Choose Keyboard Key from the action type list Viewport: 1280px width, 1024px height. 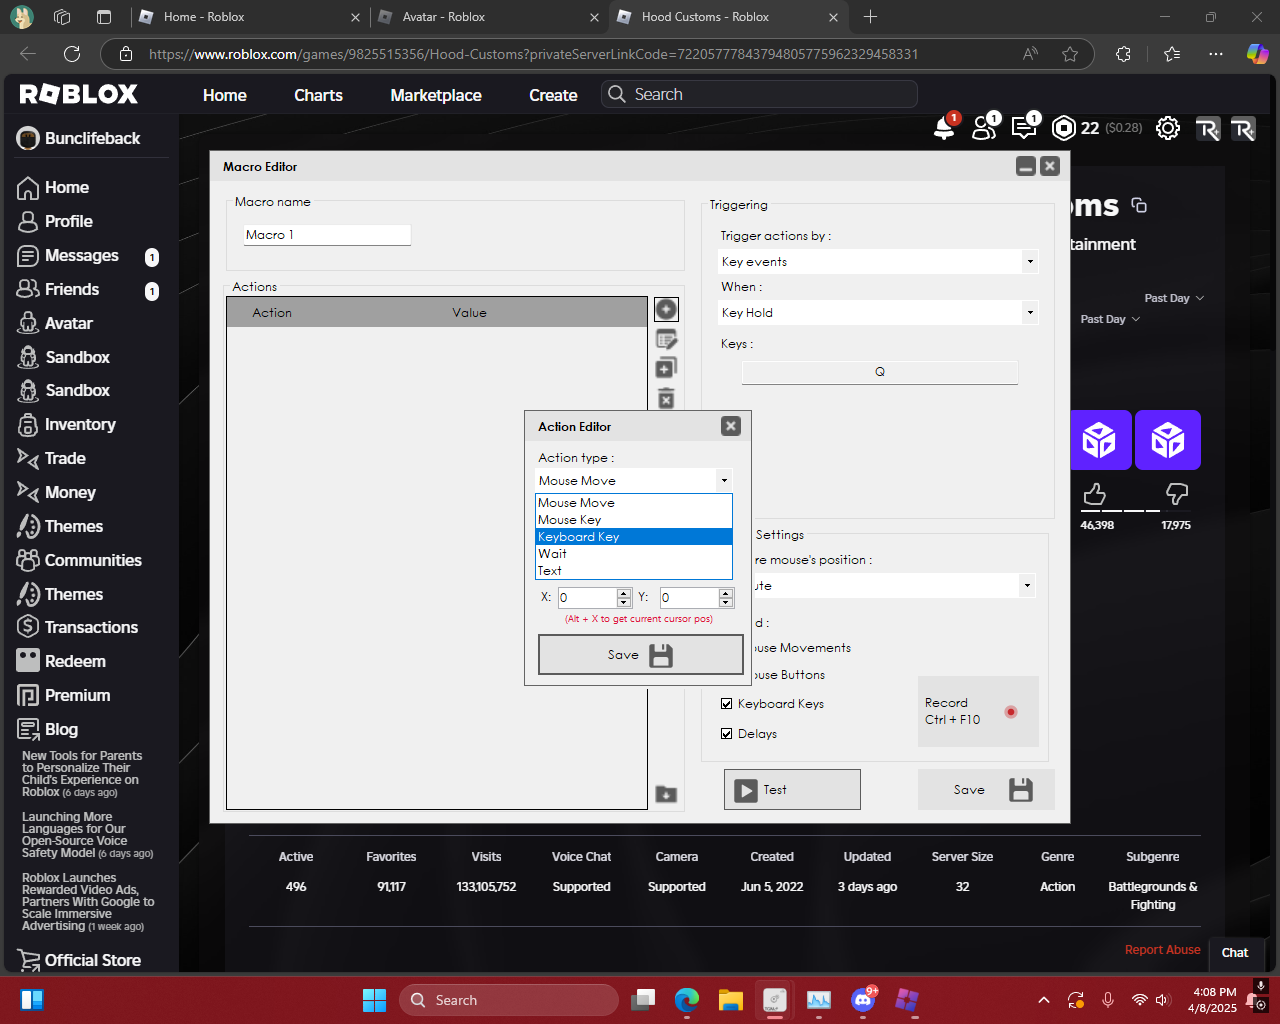pos(579,537)
